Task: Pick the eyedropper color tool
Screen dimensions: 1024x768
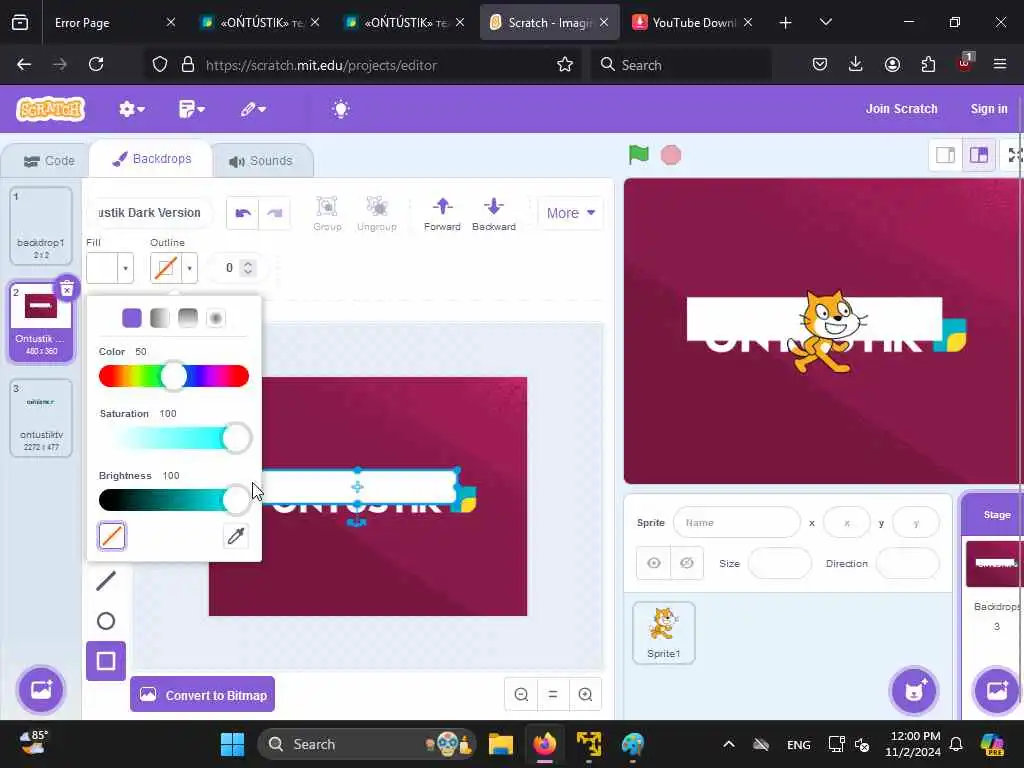Action: point(236,536)
